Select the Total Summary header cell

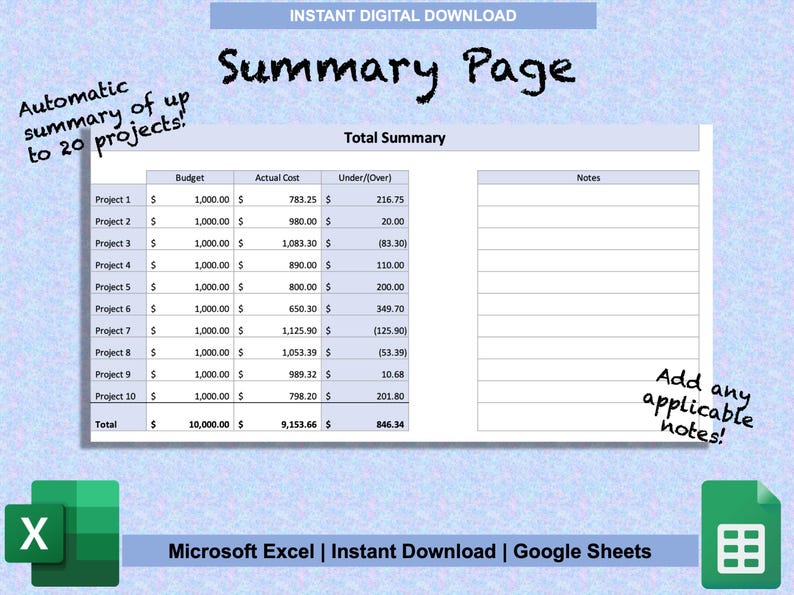click(394, 138)
